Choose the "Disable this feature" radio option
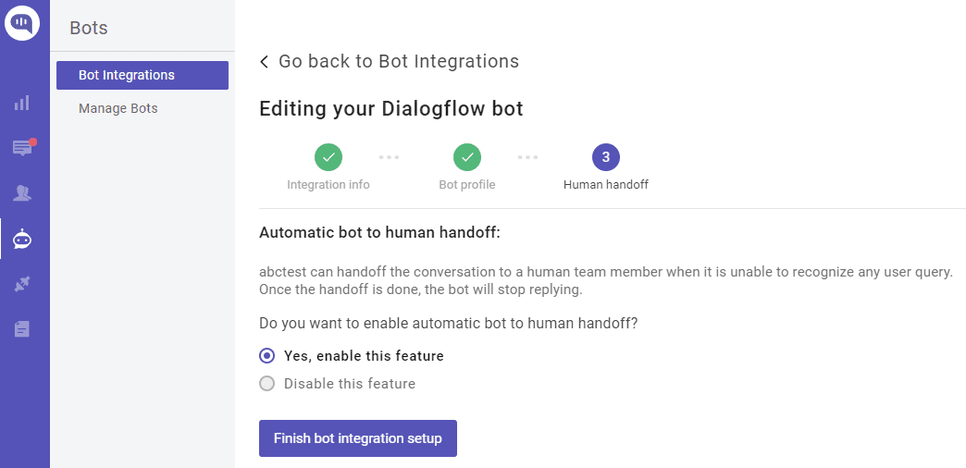 pos(267,384)
